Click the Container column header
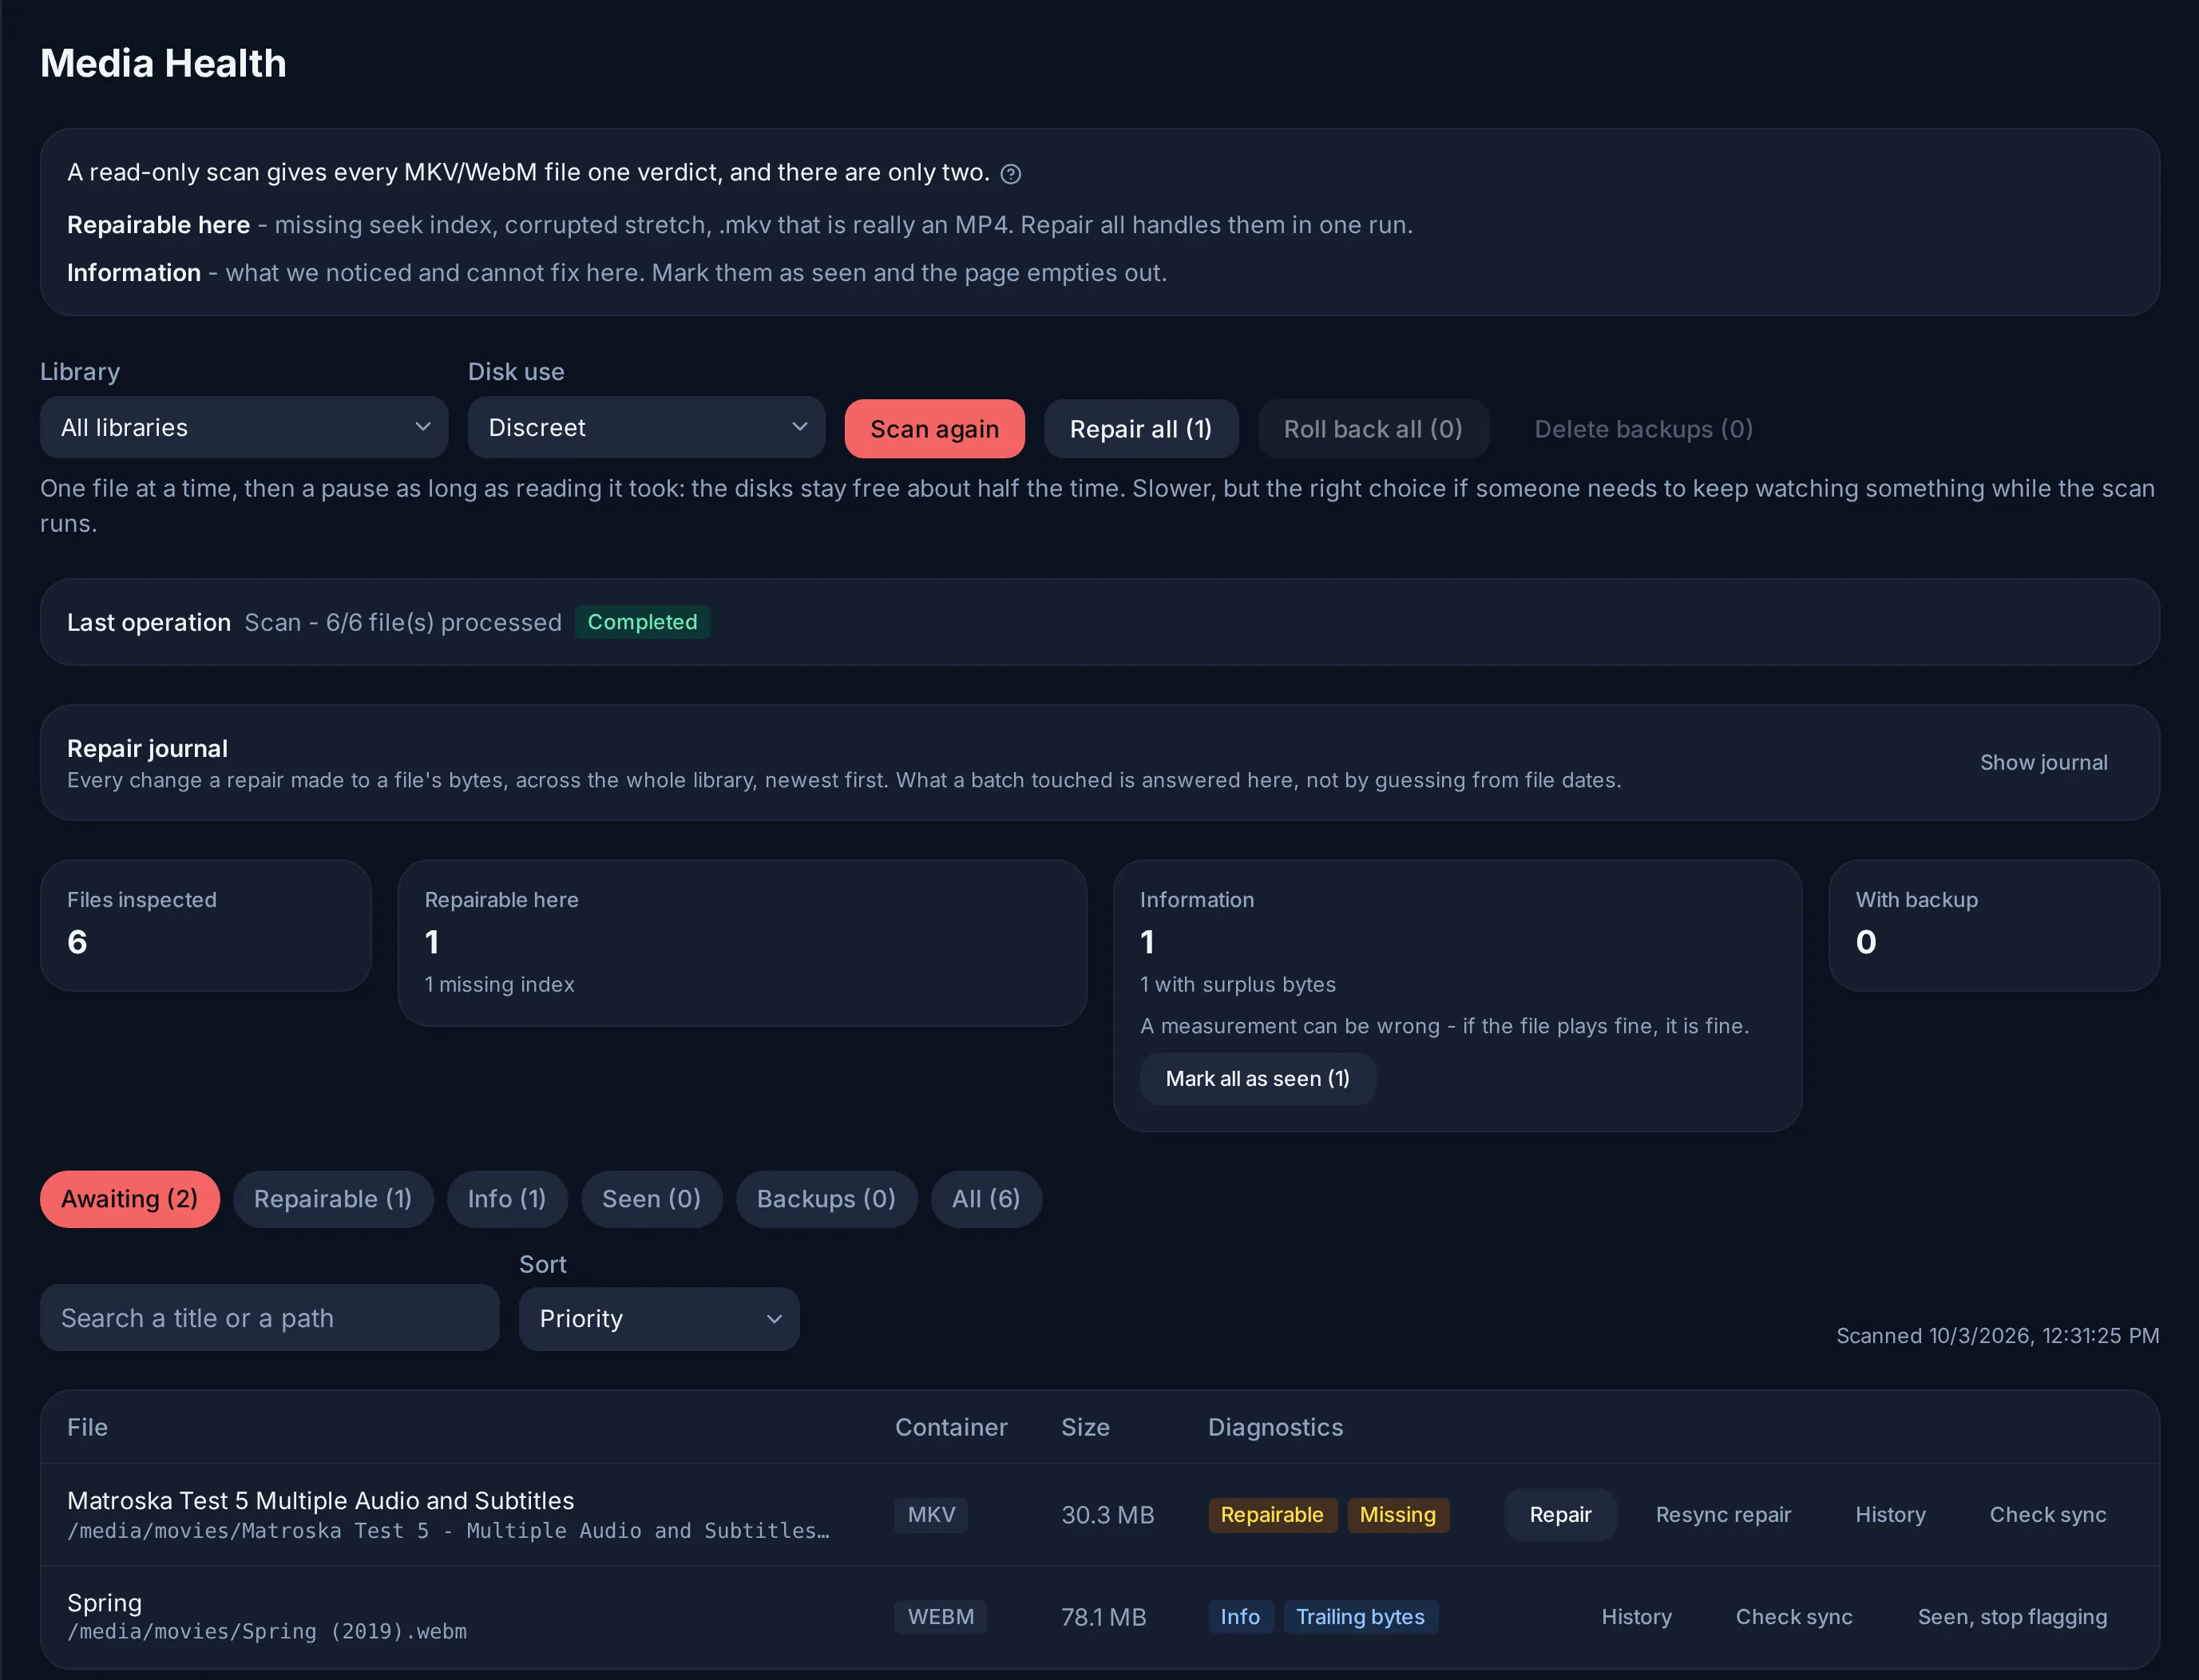 tap(951, 1428)
